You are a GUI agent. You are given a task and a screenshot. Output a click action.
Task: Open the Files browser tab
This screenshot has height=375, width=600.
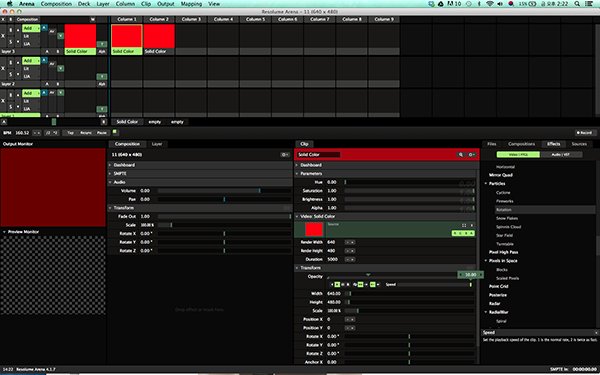coord(492,144)
